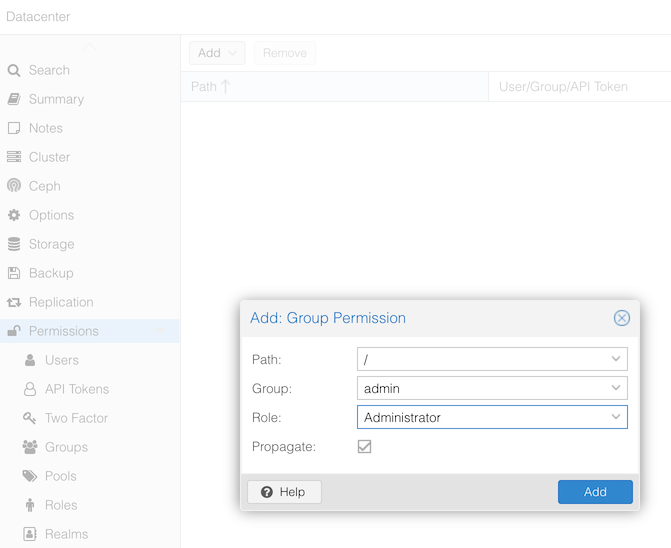The width and height of the screenshot is (671, 548).
Task: Click the Ceph icon in sidebar
Action: tap(14, 186)
